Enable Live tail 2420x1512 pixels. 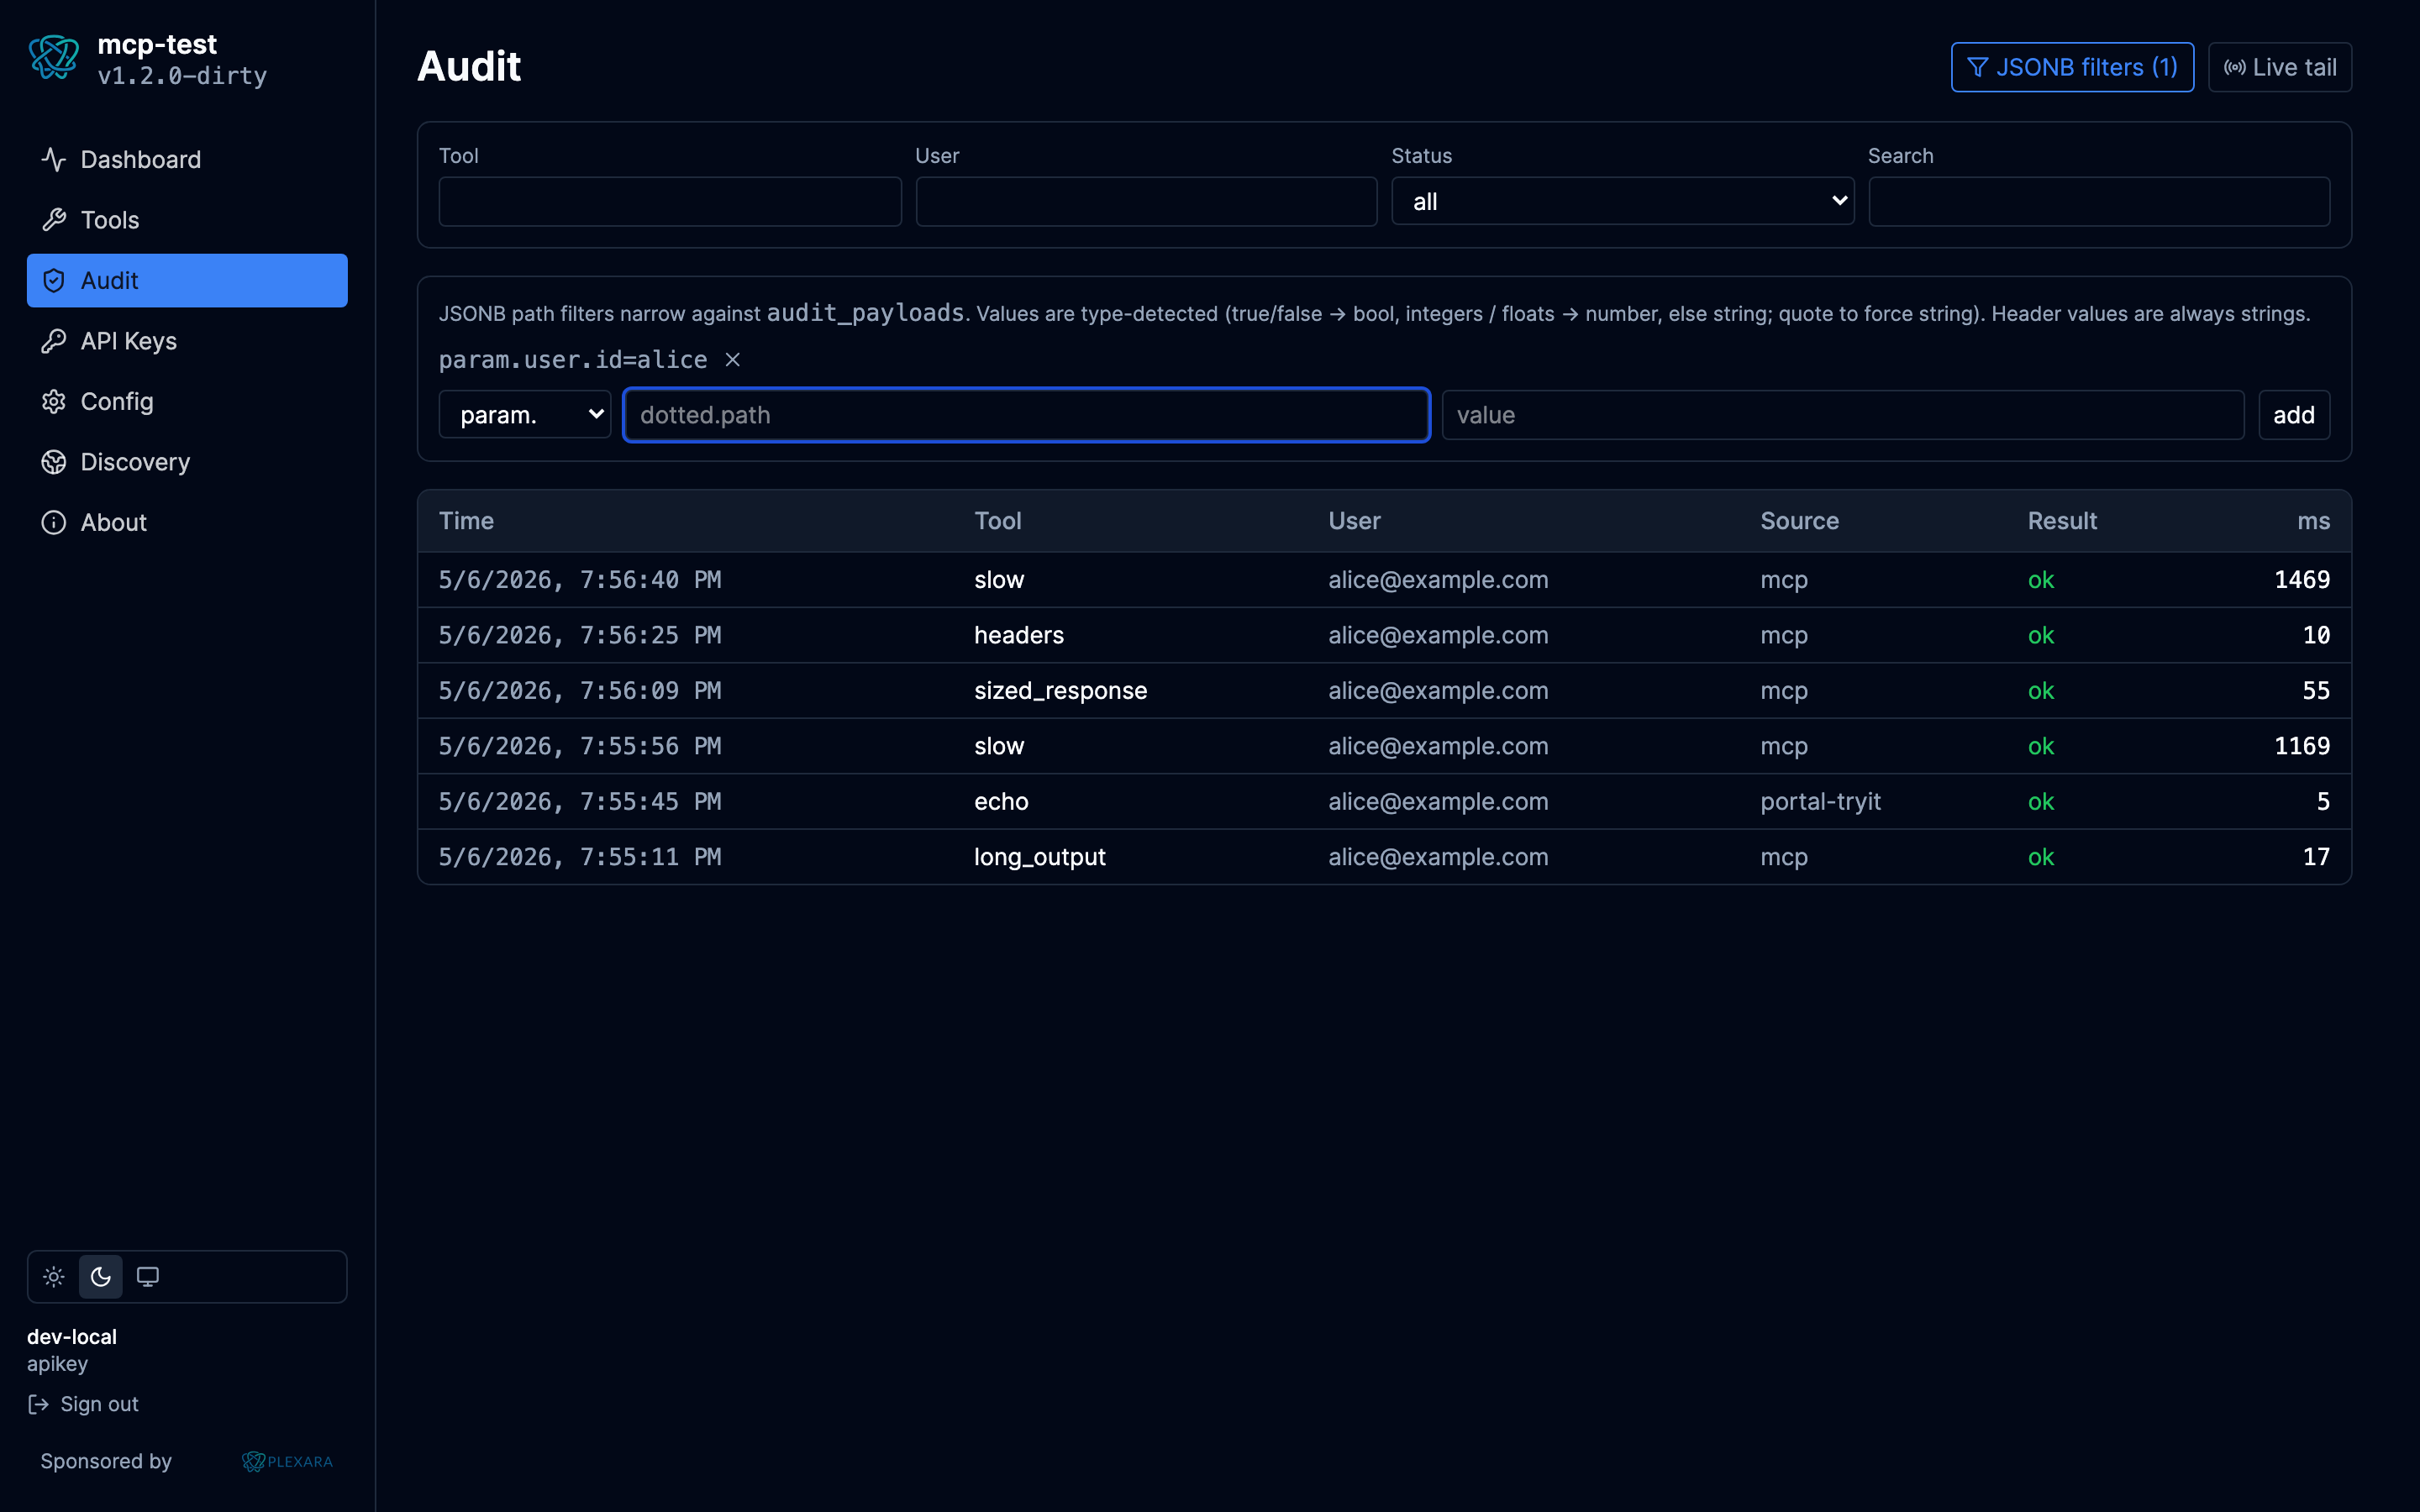click(x=2280, y=67)
